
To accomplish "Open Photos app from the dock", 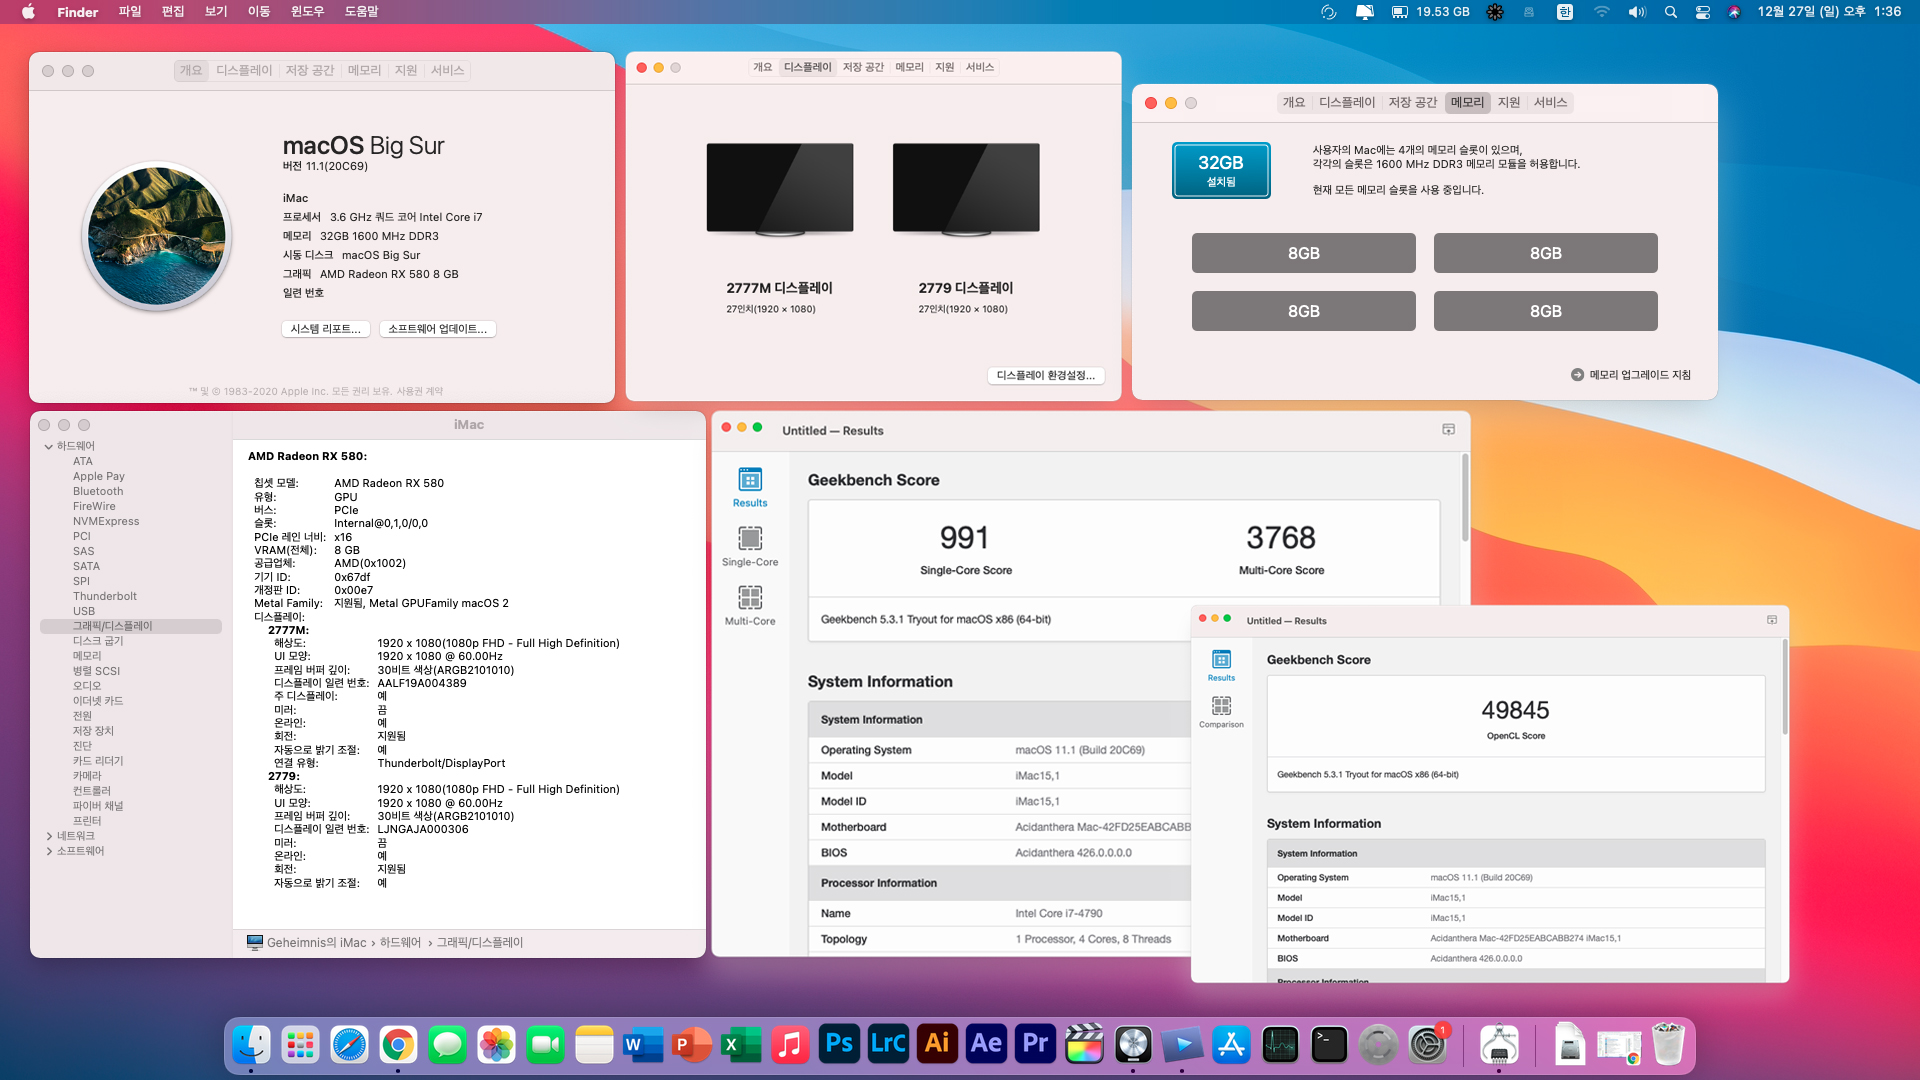I will [496, 1045].
